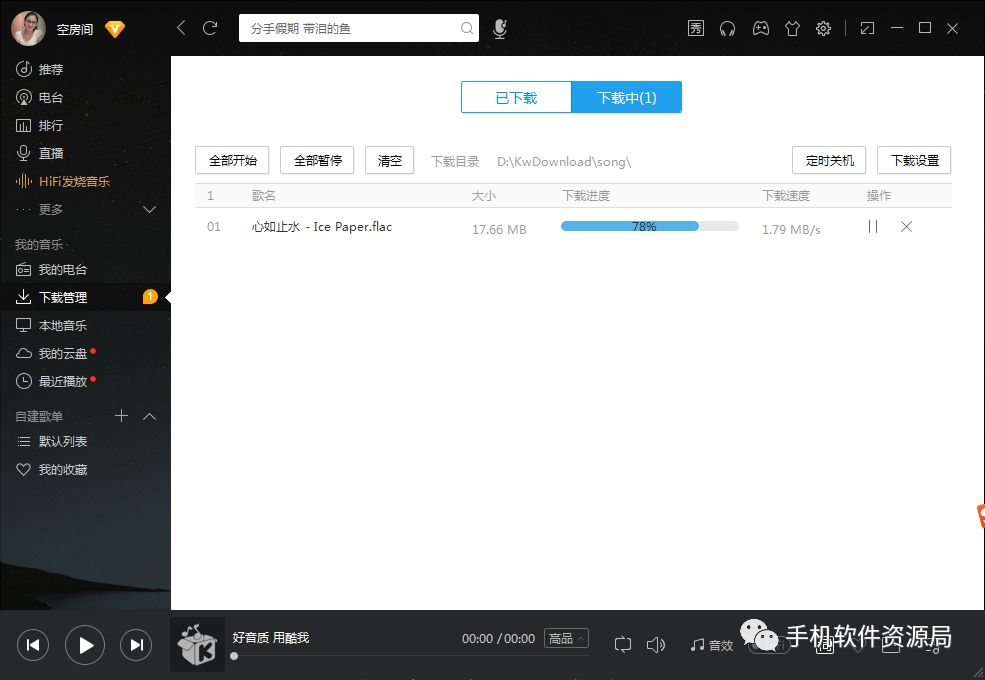
Task: Click the volume speaker icon
Action: (655, 645)
